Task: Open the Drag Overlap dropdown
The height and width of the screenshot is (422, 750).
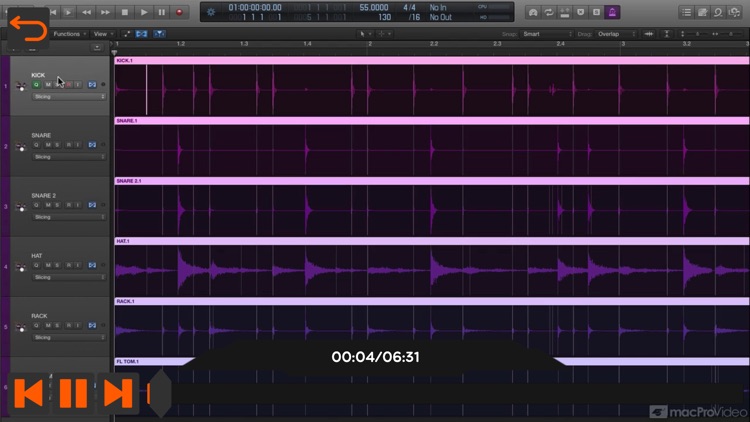Action: pos(617,34)
